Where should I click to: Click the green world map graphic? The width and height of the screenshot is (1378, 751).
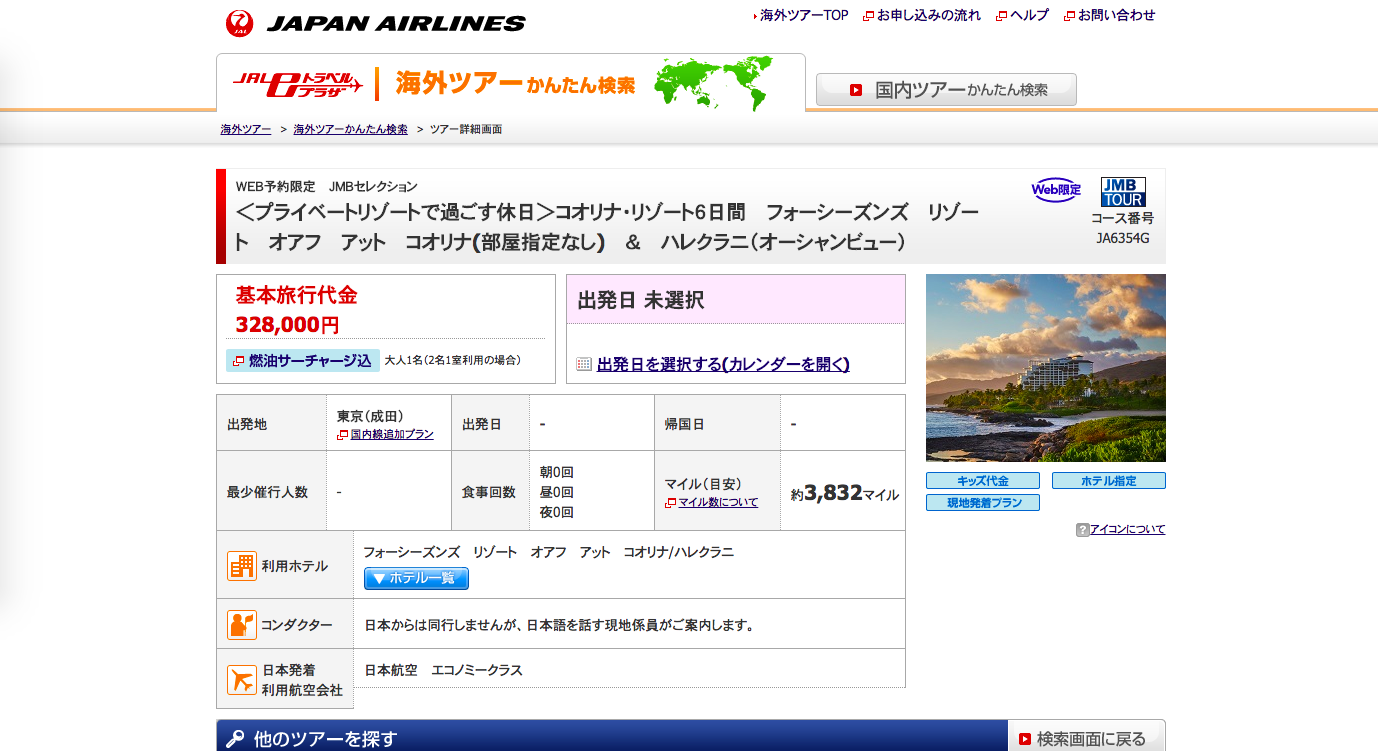716,84
